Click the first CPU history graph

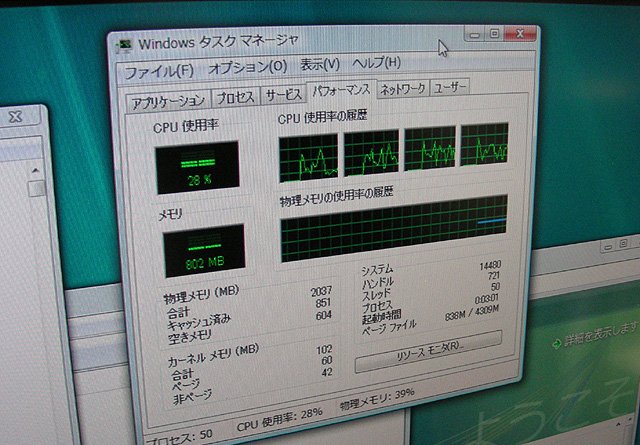point(309,158)
